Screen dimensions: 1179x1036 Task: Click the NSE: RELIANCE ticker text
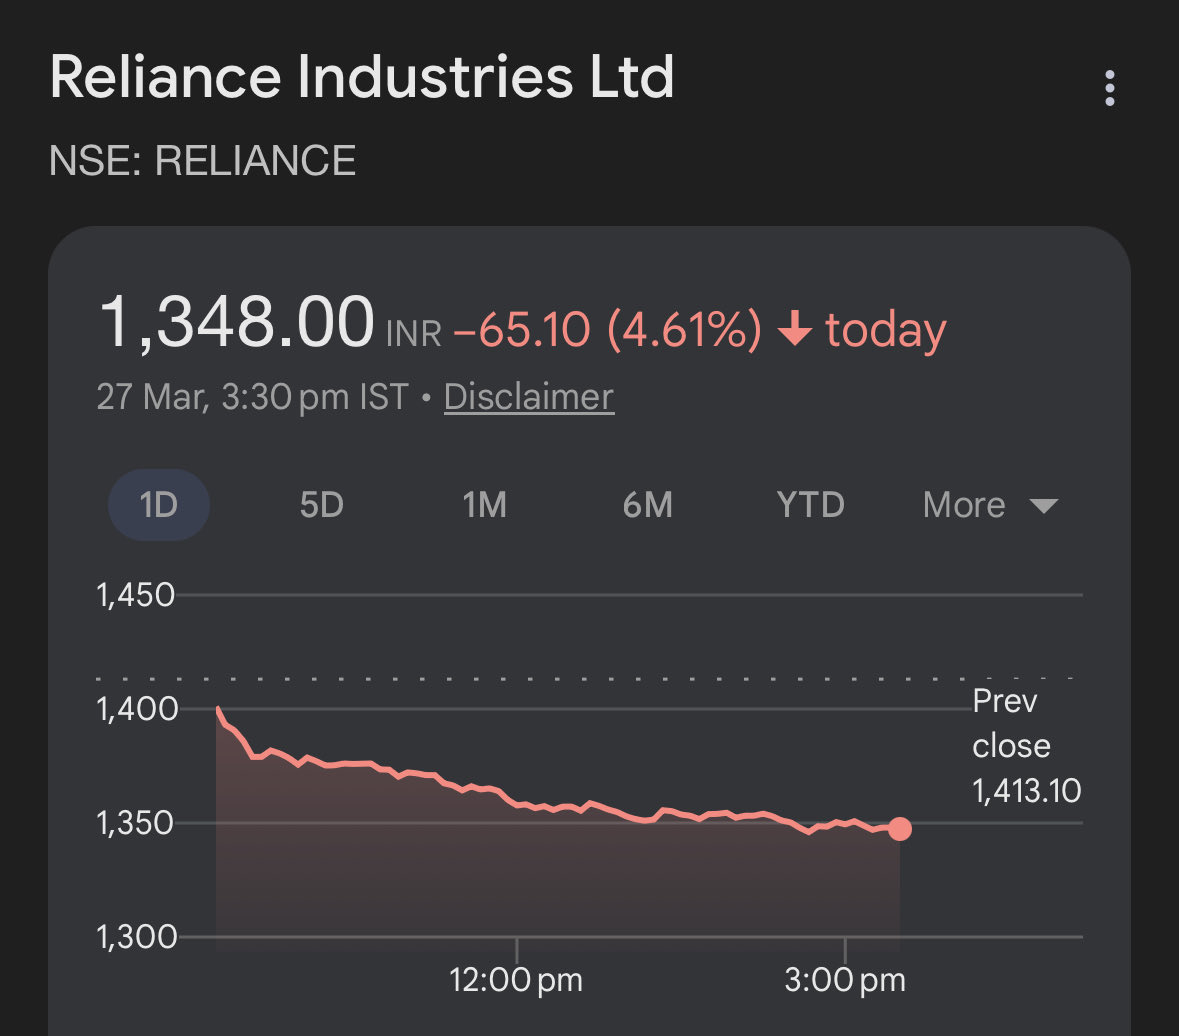pyautogui.click(x=203, y=161)
